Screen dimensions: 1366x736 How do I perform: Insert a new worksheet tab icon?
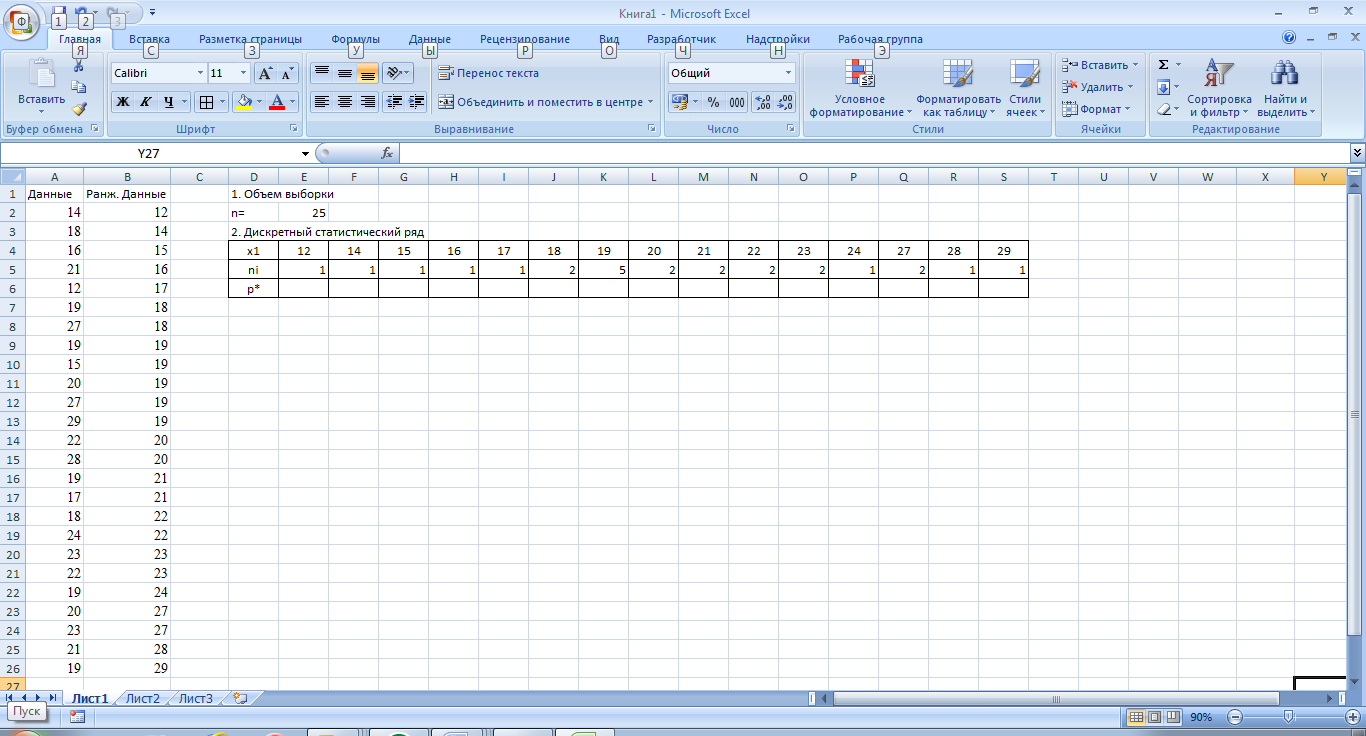(x=239, y=698)
